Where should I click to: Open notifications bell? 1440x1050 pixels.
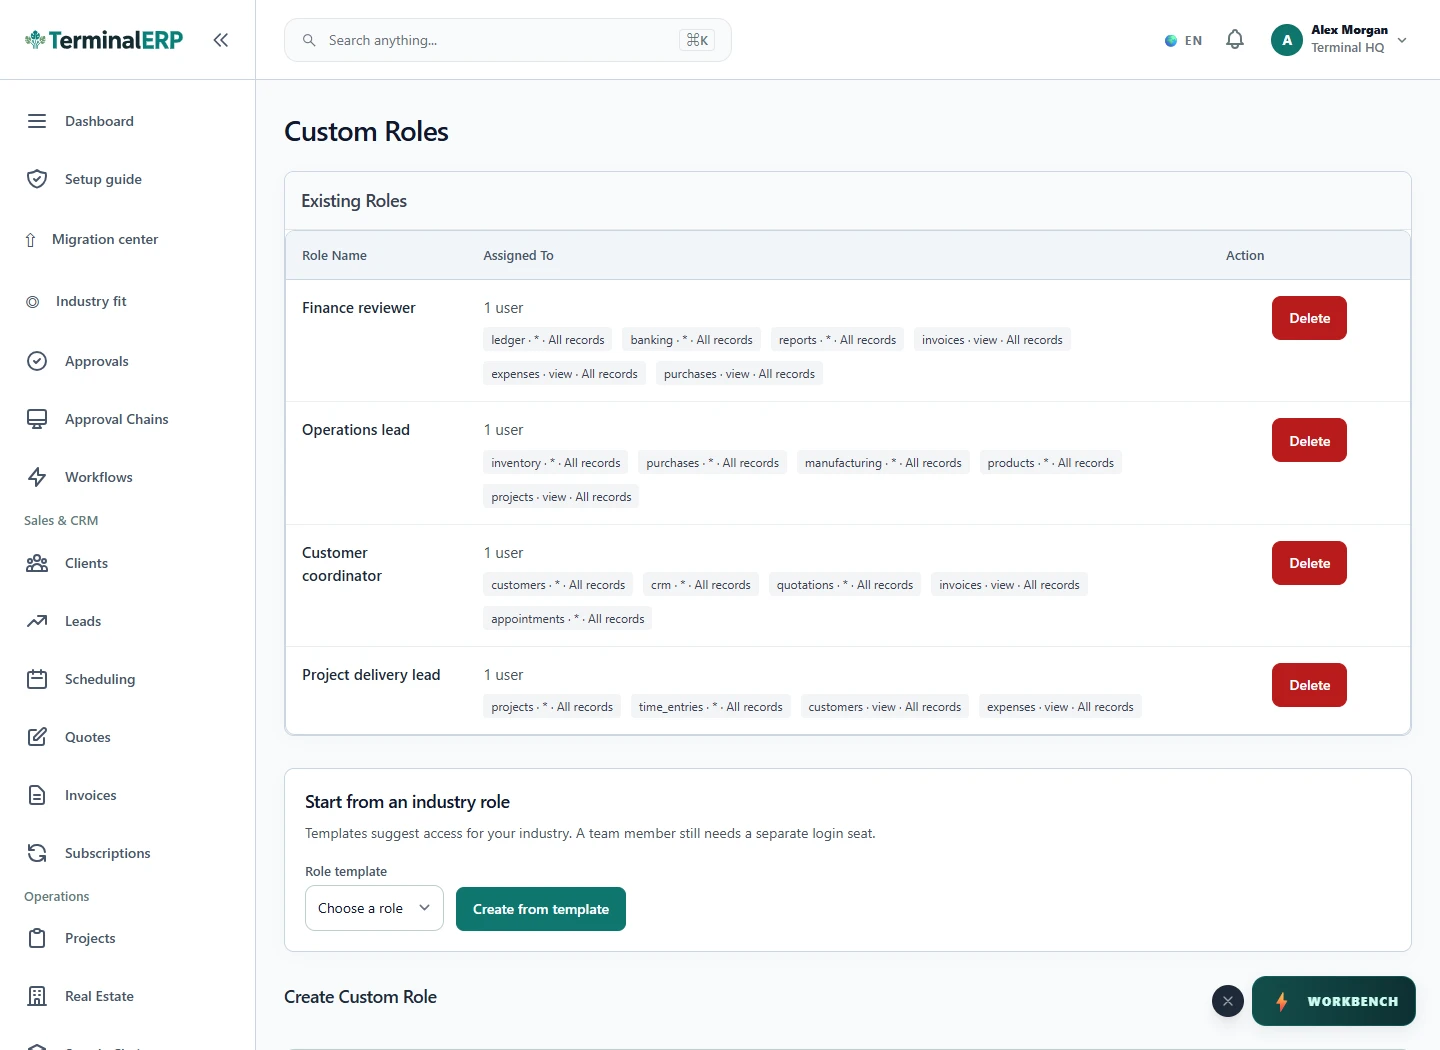[1235, 40]
